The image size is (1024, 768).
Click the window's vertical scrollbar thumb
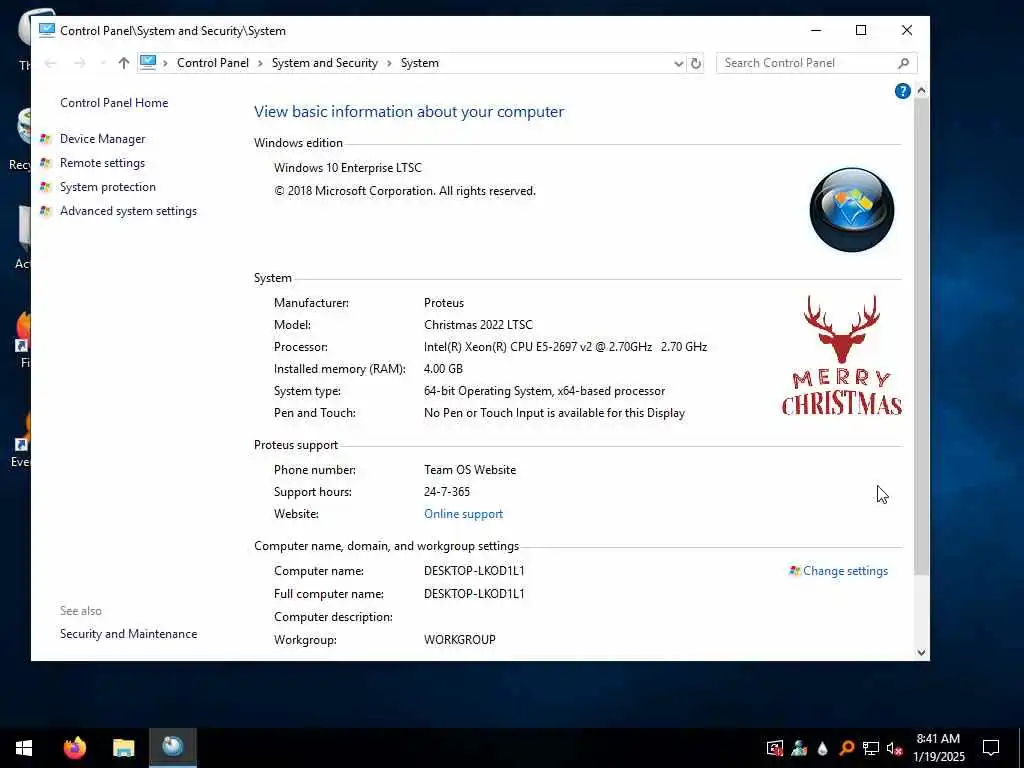(921, 336)
